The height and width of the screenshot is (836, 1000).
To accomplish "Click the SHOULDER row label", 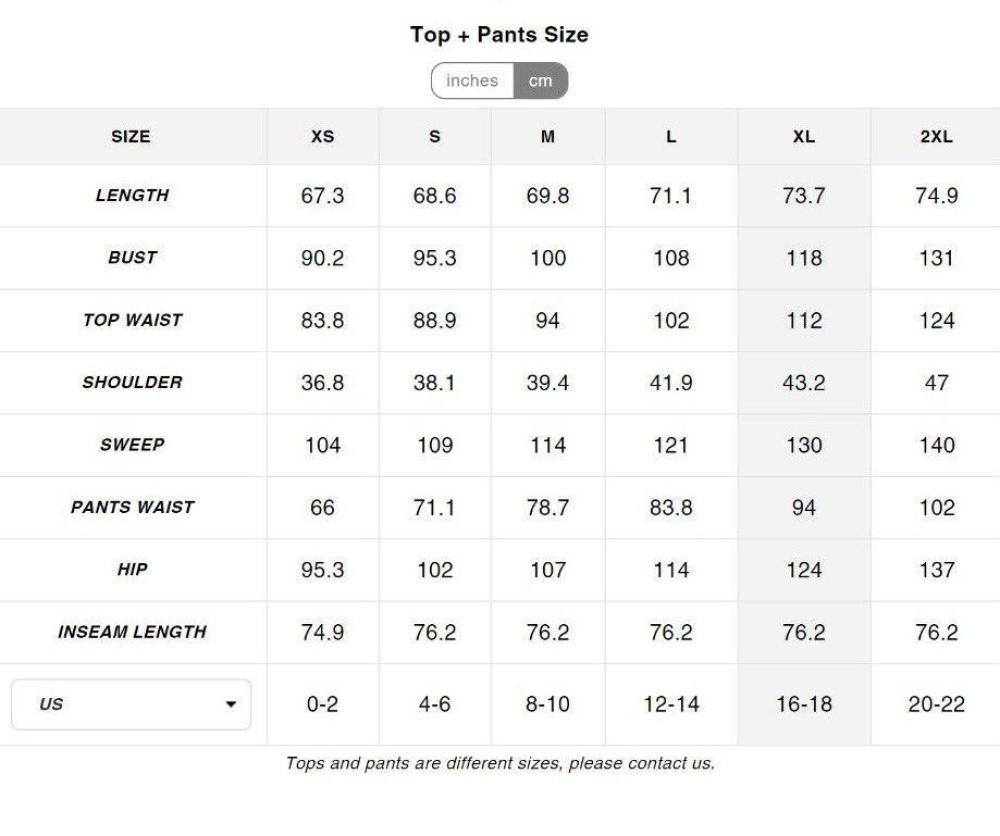I will pyautogui.click(x=132, y=382).
